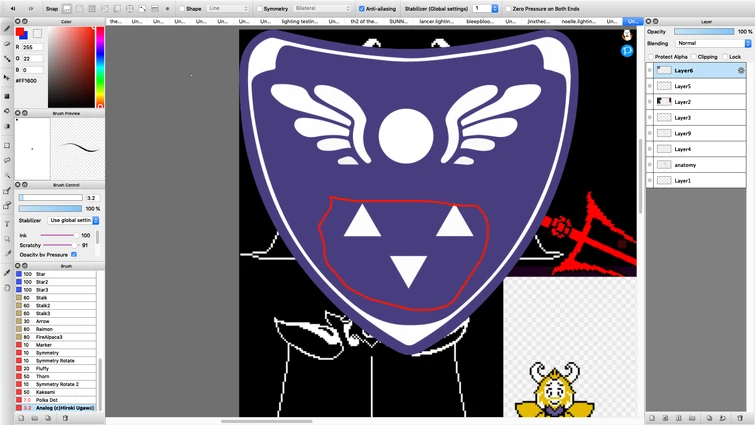Uncheck Opacity by Pressure
The width and height of the screenshot is (755, 425).
(x=74, y=255)
